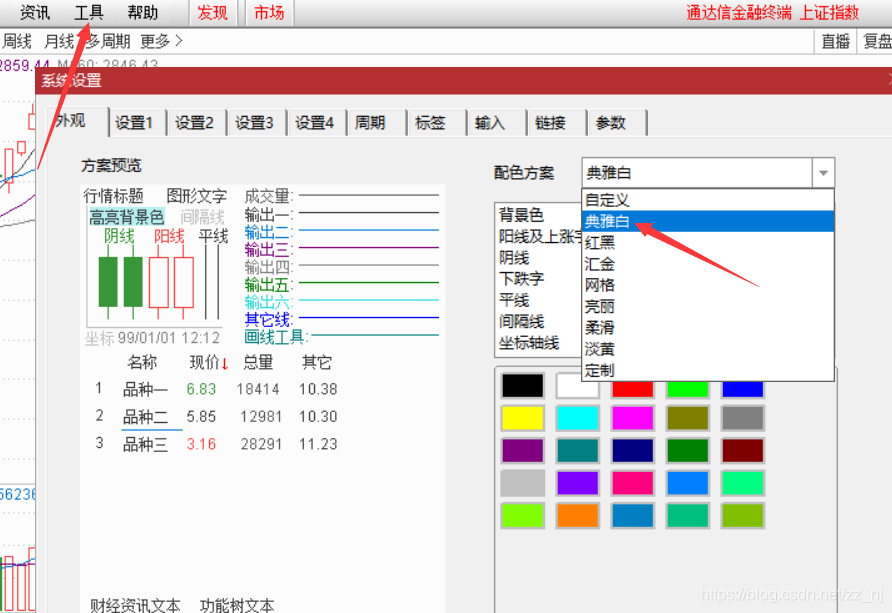Select 月线 period

click(x=59, y=41)
